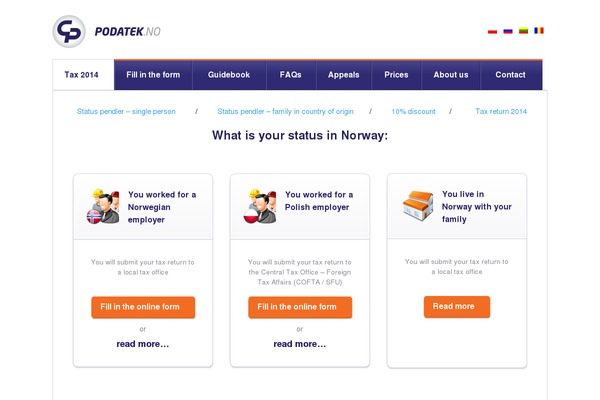Open the Contact page
This screenshot has height=400, width=600.
pyautogui.click(x=510, y=75)
